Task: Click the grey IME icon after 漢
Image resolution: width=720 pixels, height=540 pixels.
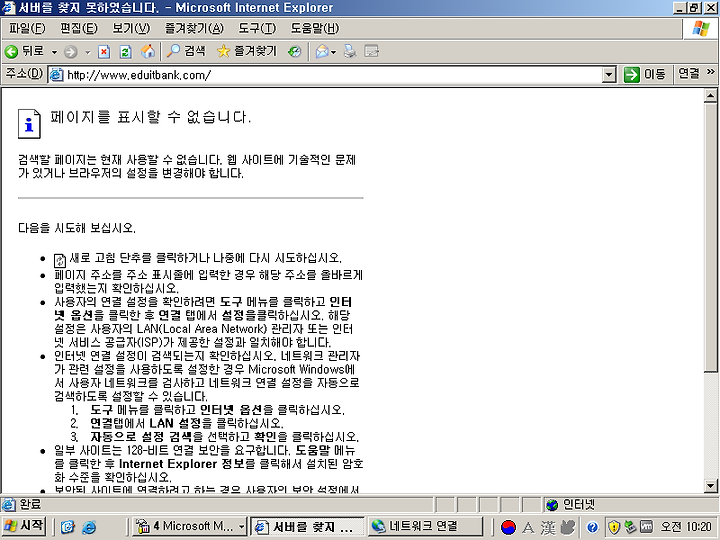Action: click(x=568, y=527)
